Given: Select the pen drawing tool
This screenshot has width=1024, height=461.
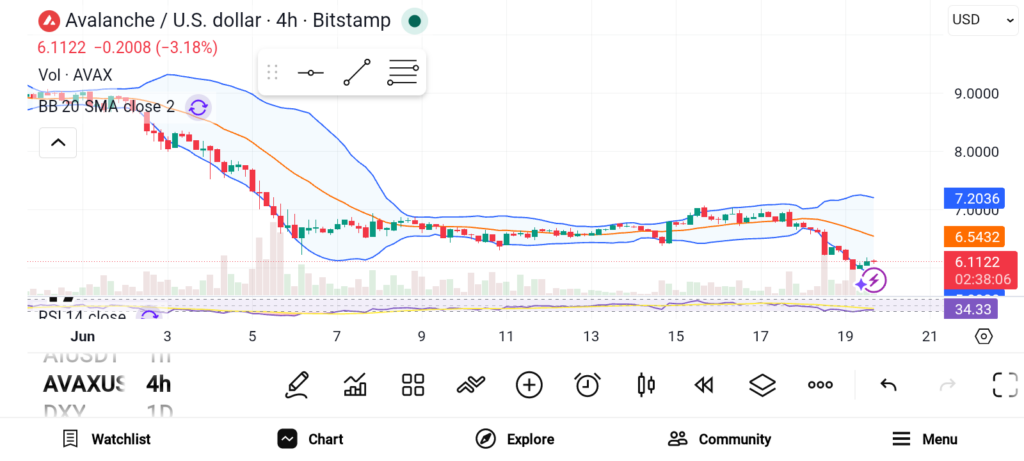Looking at the screenshot, I should coord(296,385).
